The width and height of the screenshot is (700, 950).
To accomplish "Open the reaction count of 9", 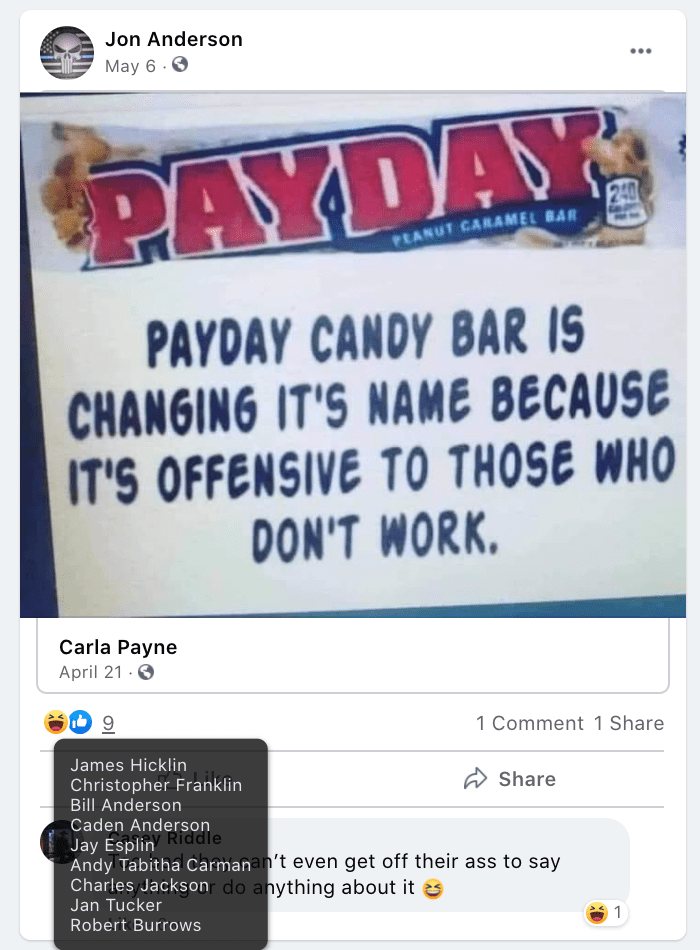I will (x=108, y=723).
